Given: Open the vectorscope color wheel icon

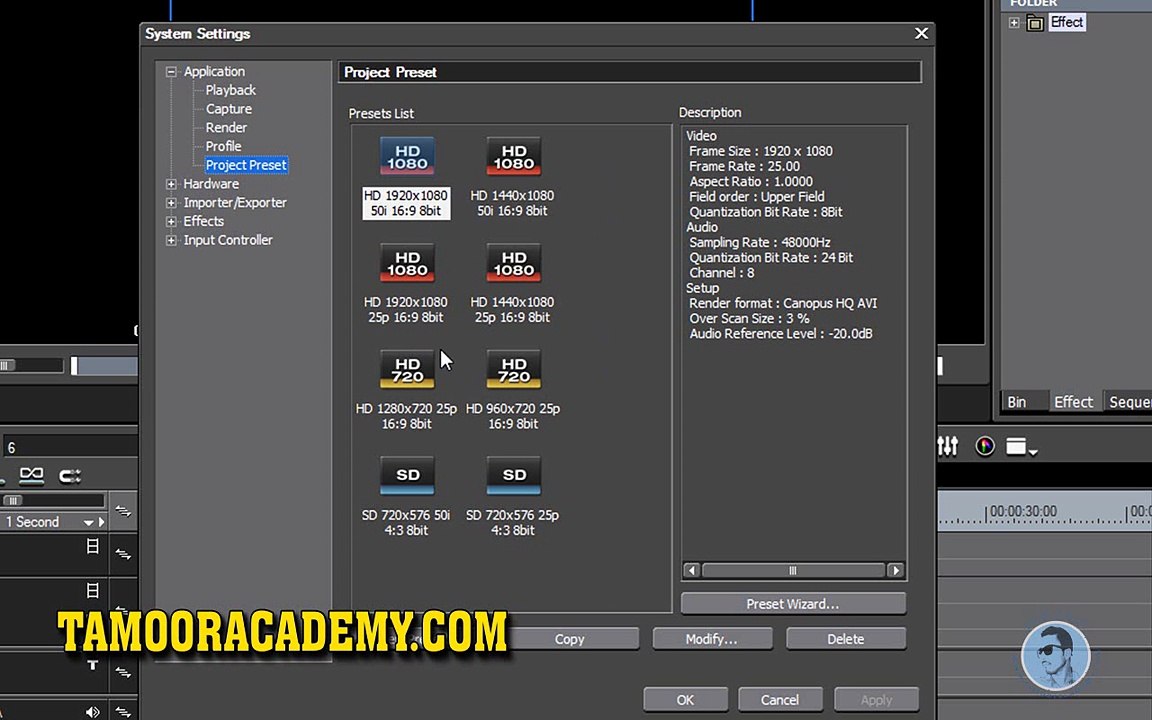Looking at the screenshot, I should click(985, 446).
